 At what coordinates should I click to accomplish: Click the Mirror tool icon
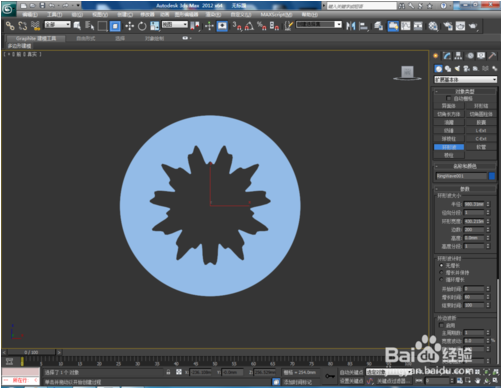[x=351, y=26]
